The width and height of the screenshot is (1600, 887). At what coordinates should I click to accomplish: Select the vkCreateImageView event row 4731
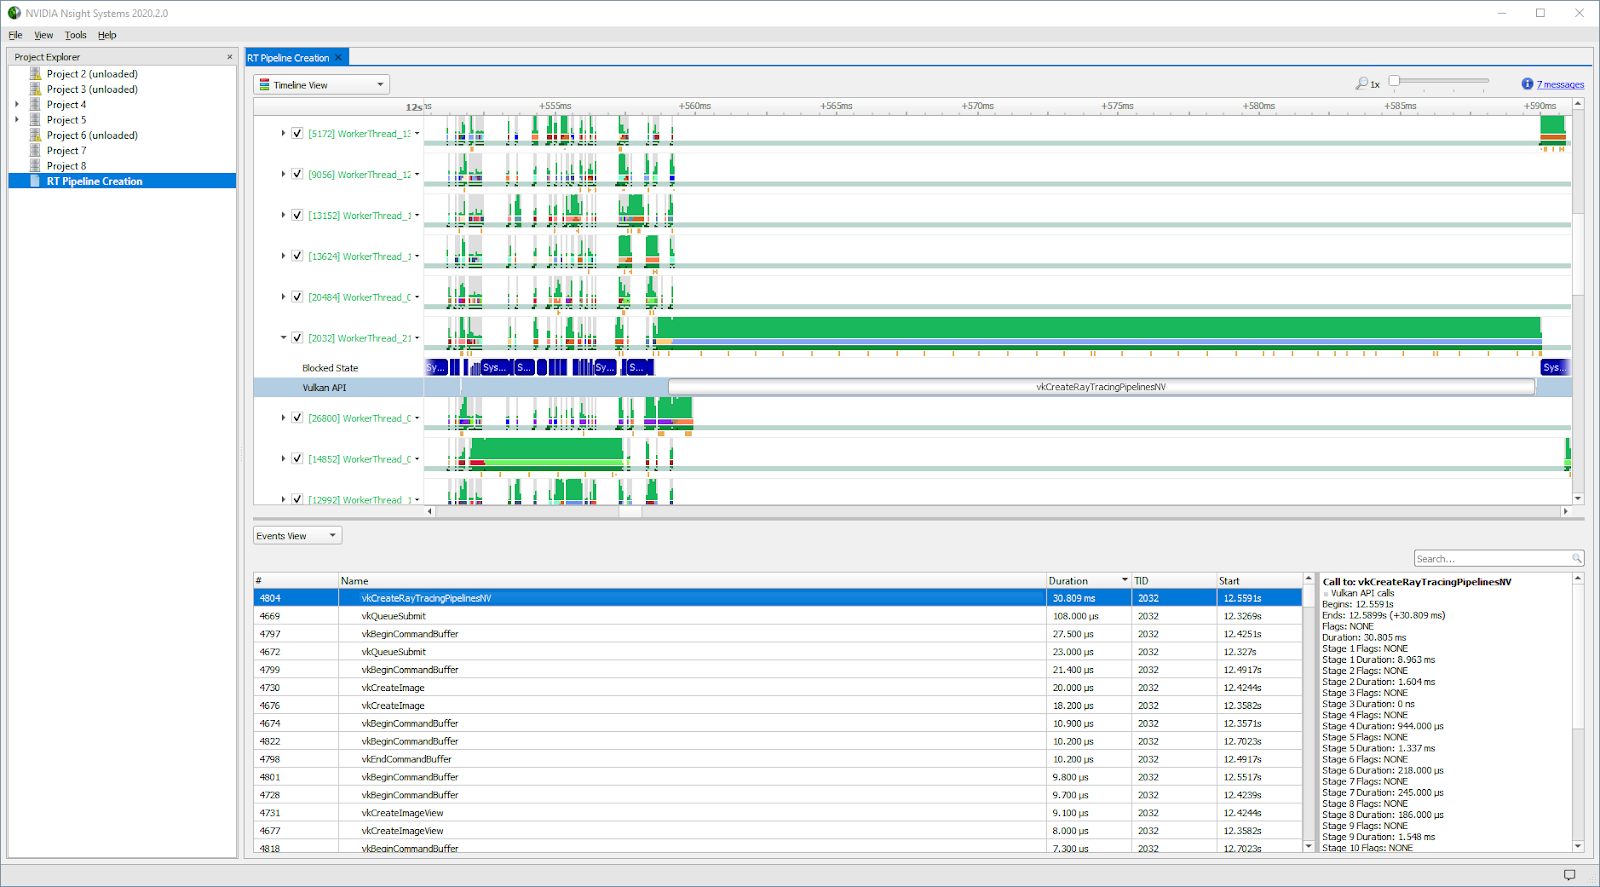click(x=778, y=813)
